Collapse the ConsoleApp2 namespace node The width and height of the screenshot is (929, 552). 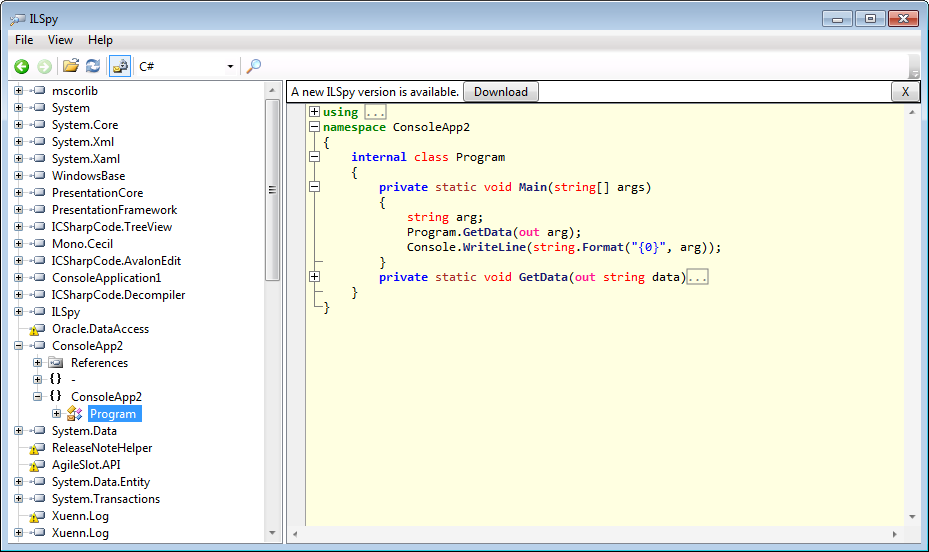pyautogui.click(x=37, y=396)
